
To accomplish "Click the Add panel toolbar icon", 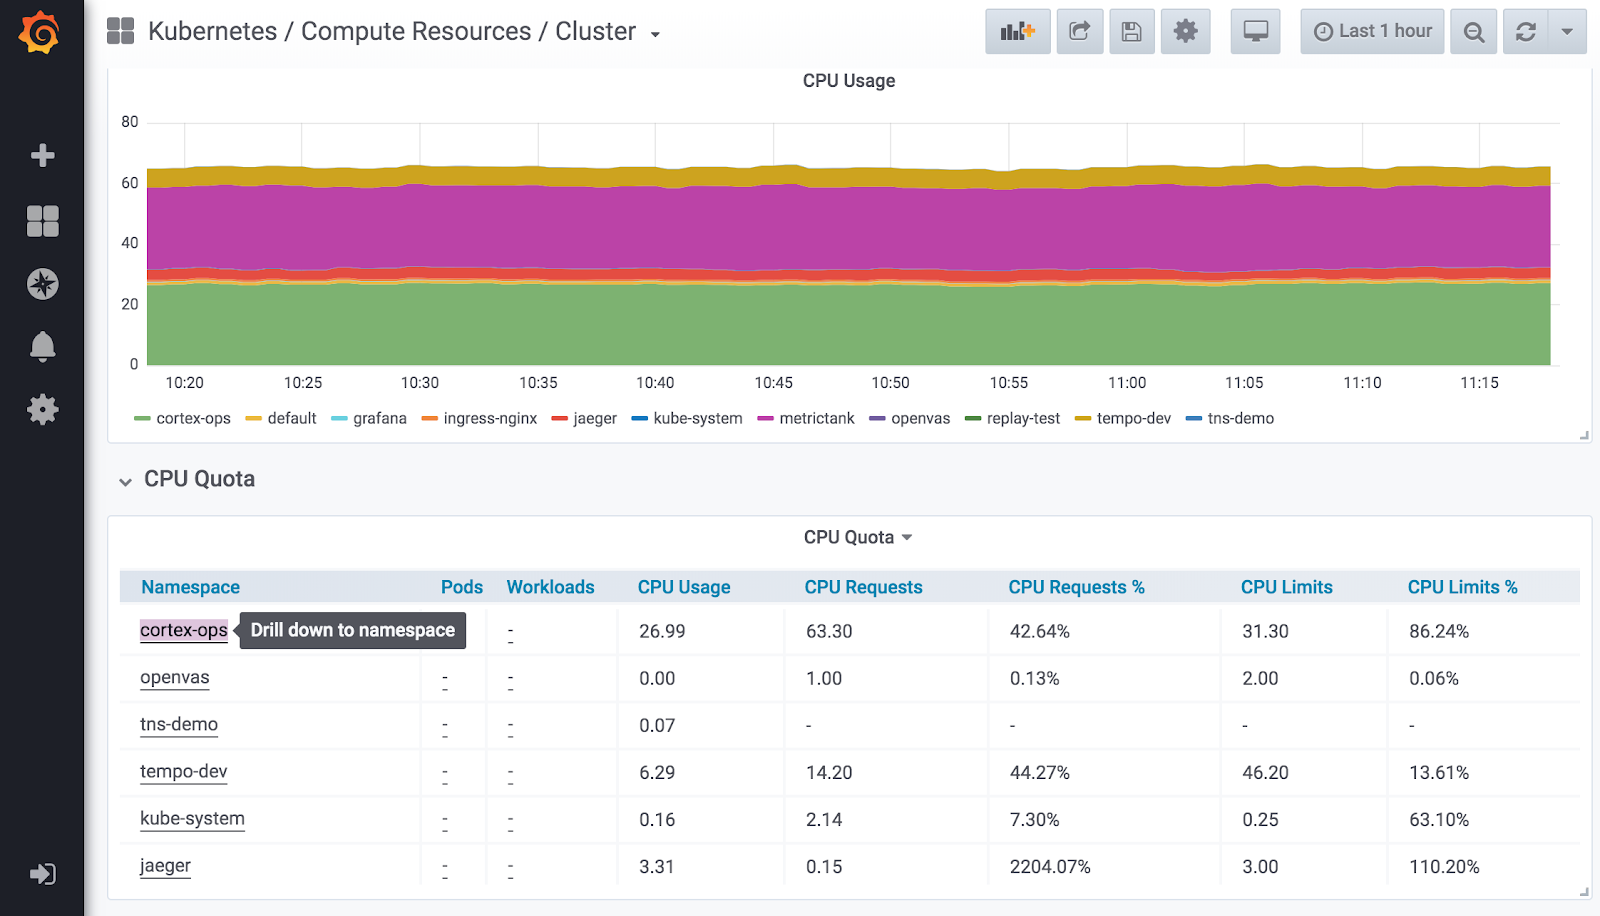I will point(1017,31).
